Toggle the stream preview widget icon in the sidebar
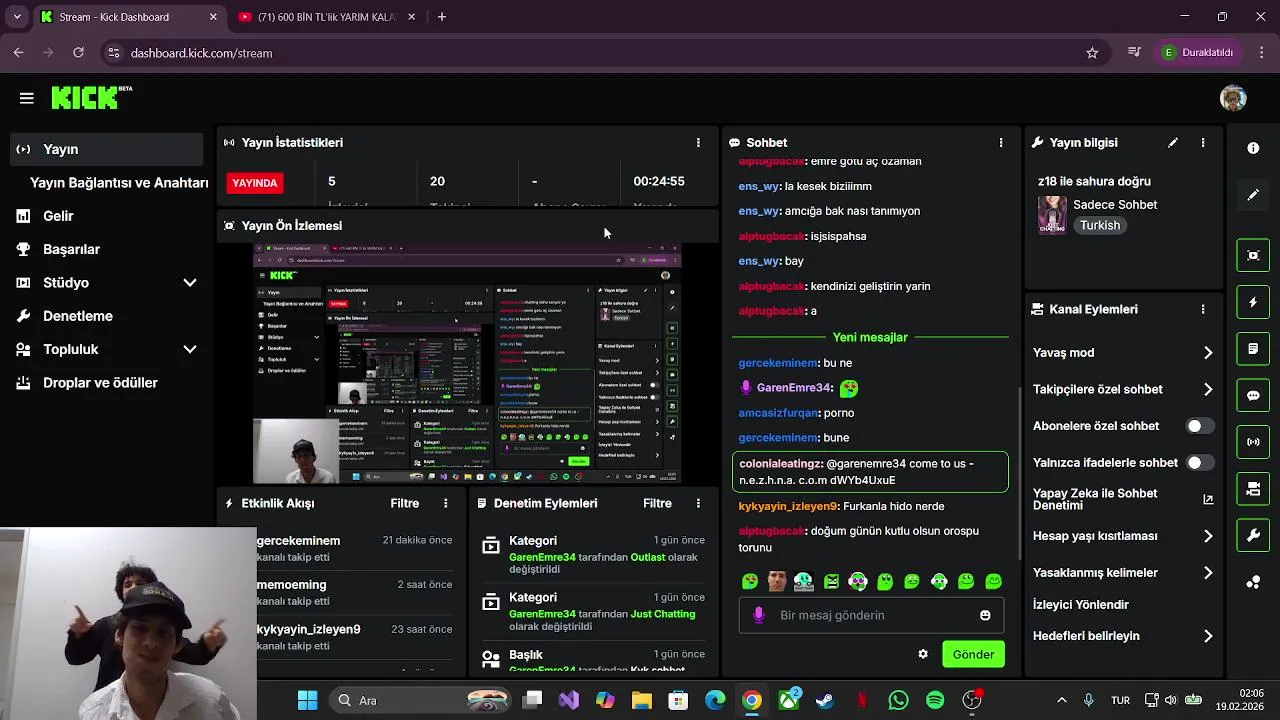 (1253, 255)
